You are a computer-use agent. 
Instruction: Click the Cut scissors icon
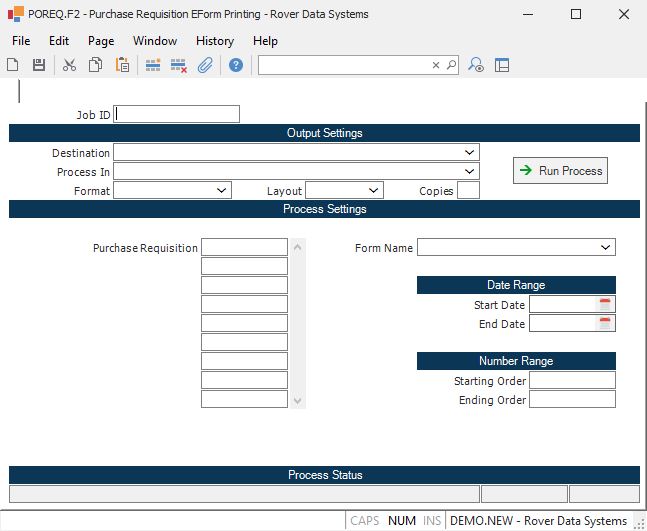tap(69, 65)
